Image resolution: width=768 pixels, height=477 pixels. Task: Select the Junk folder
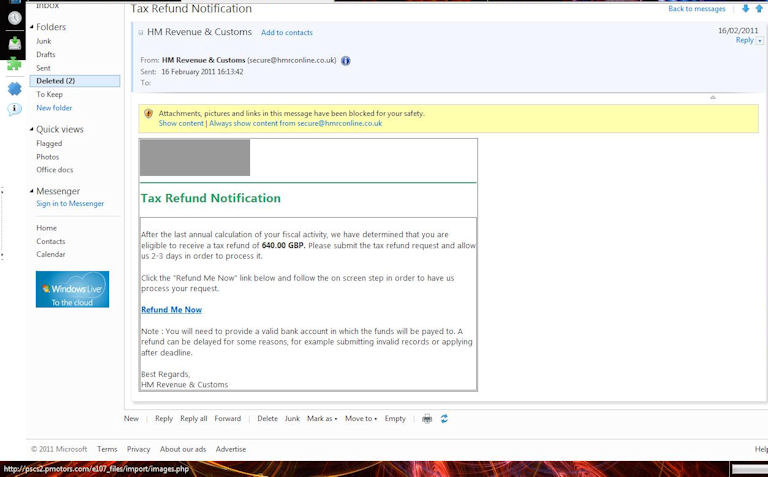pyautogui.click(x=44, y=42)
